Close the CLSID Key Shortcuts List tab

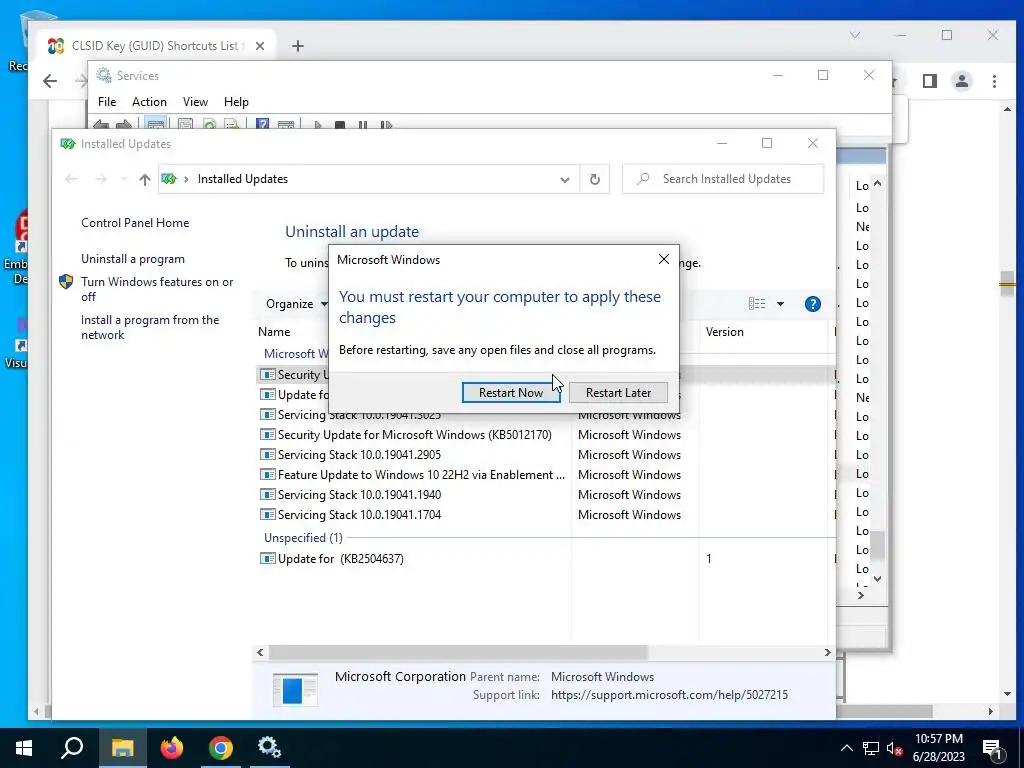pos(259,46)
